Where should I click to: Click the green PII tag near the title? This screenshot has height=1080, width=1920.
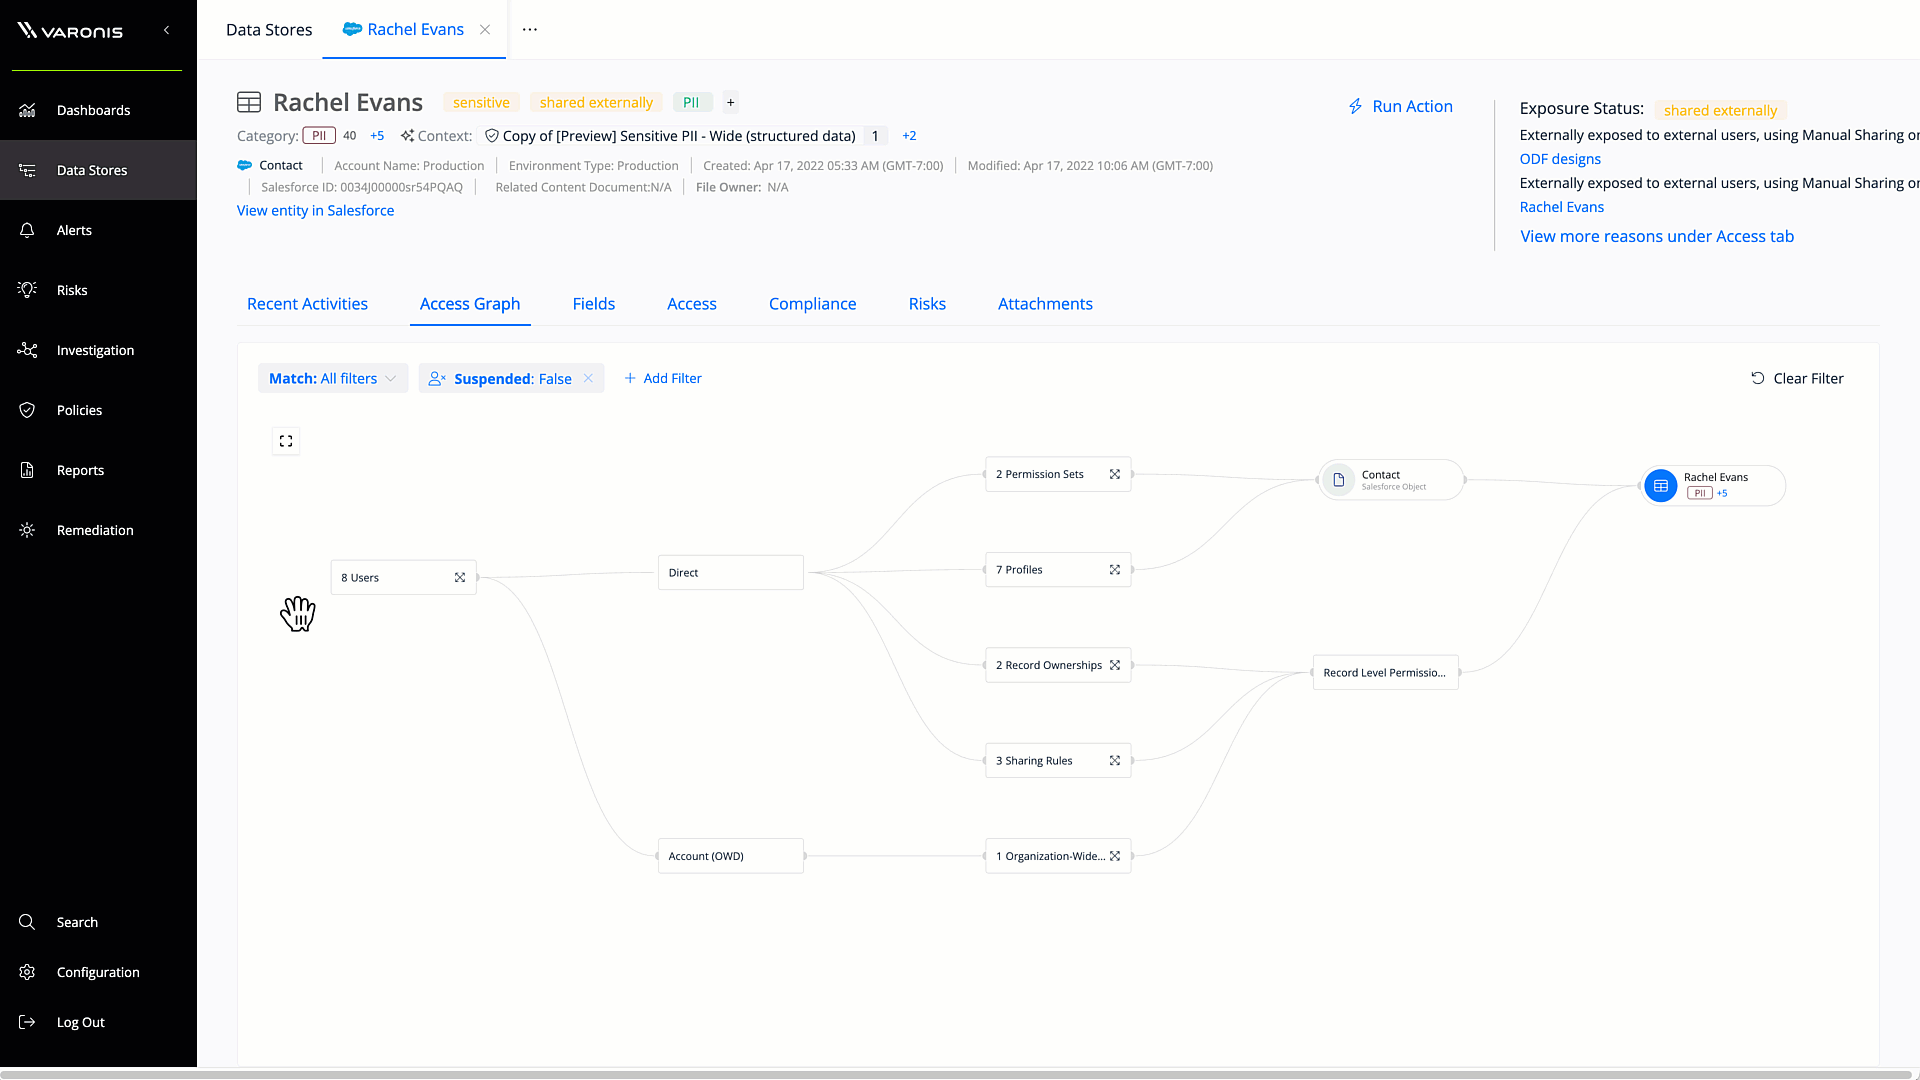coord(691,103)
